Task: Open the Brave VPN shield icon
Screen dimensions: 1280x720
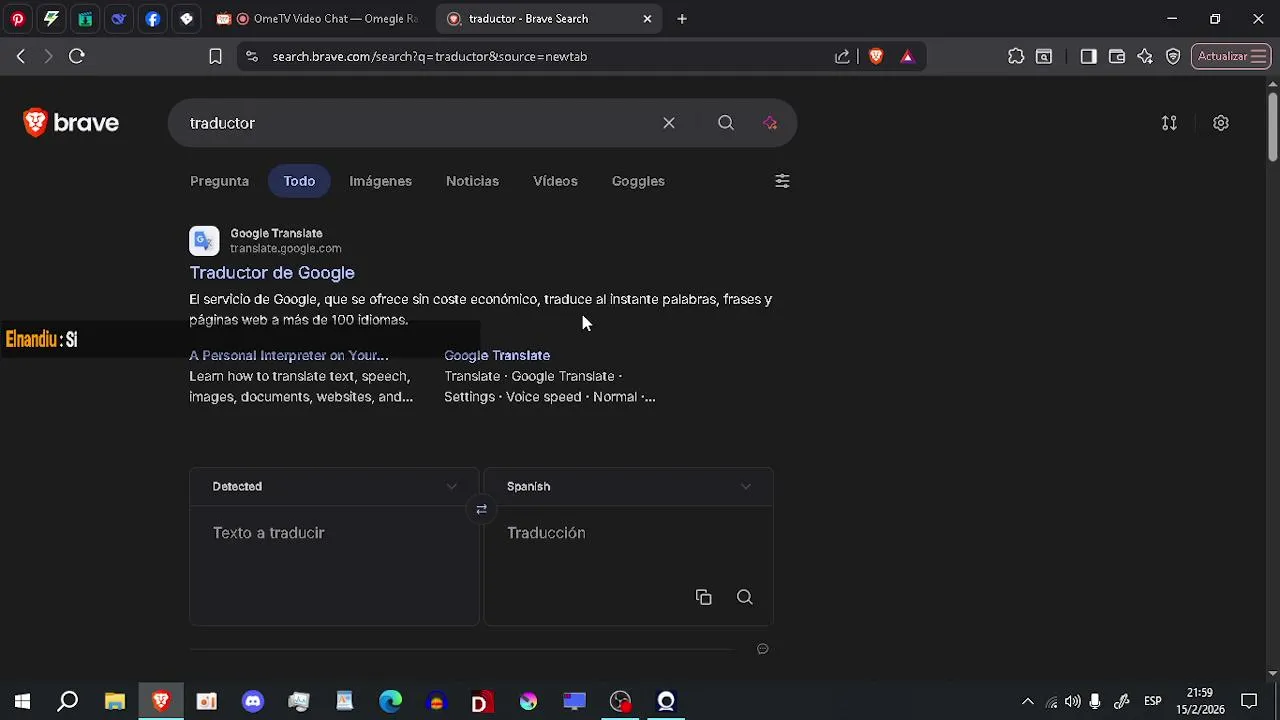Action: tap(1173, 56)
